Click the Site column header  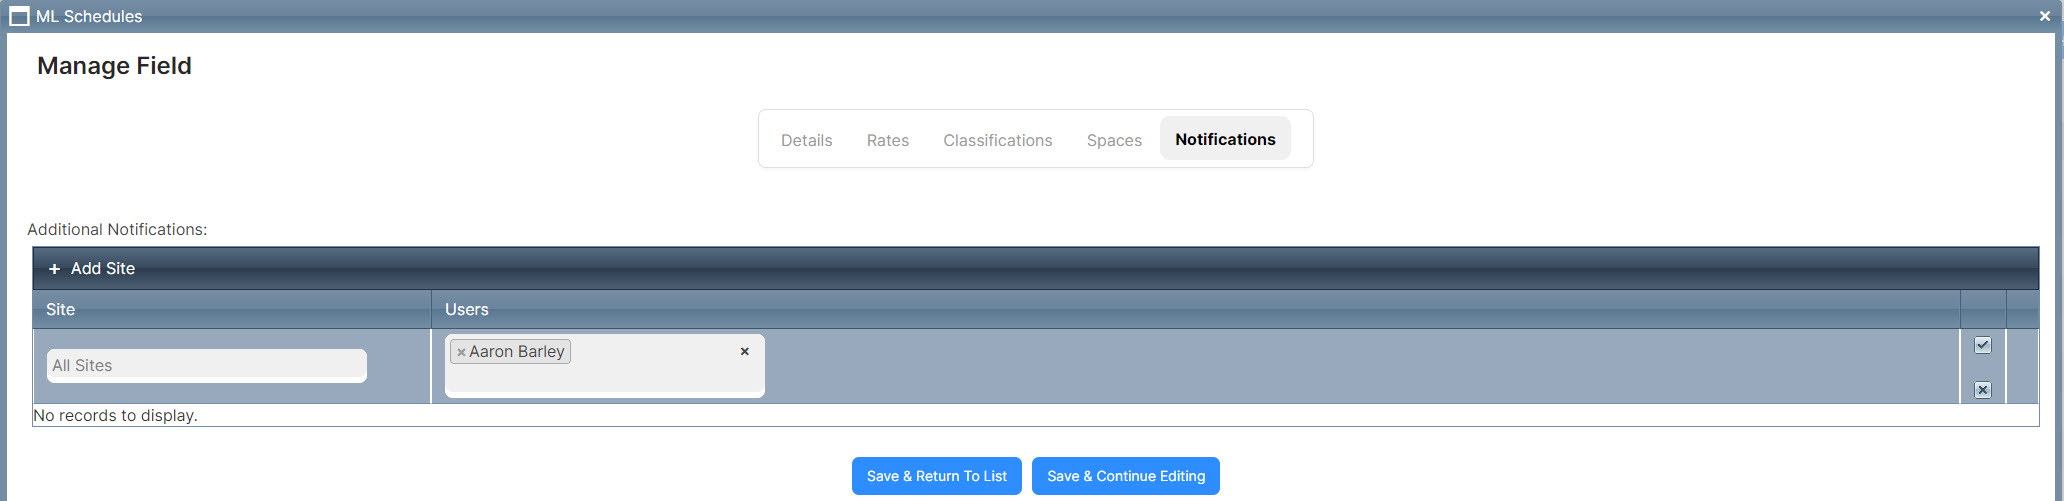tap(232, 310)
